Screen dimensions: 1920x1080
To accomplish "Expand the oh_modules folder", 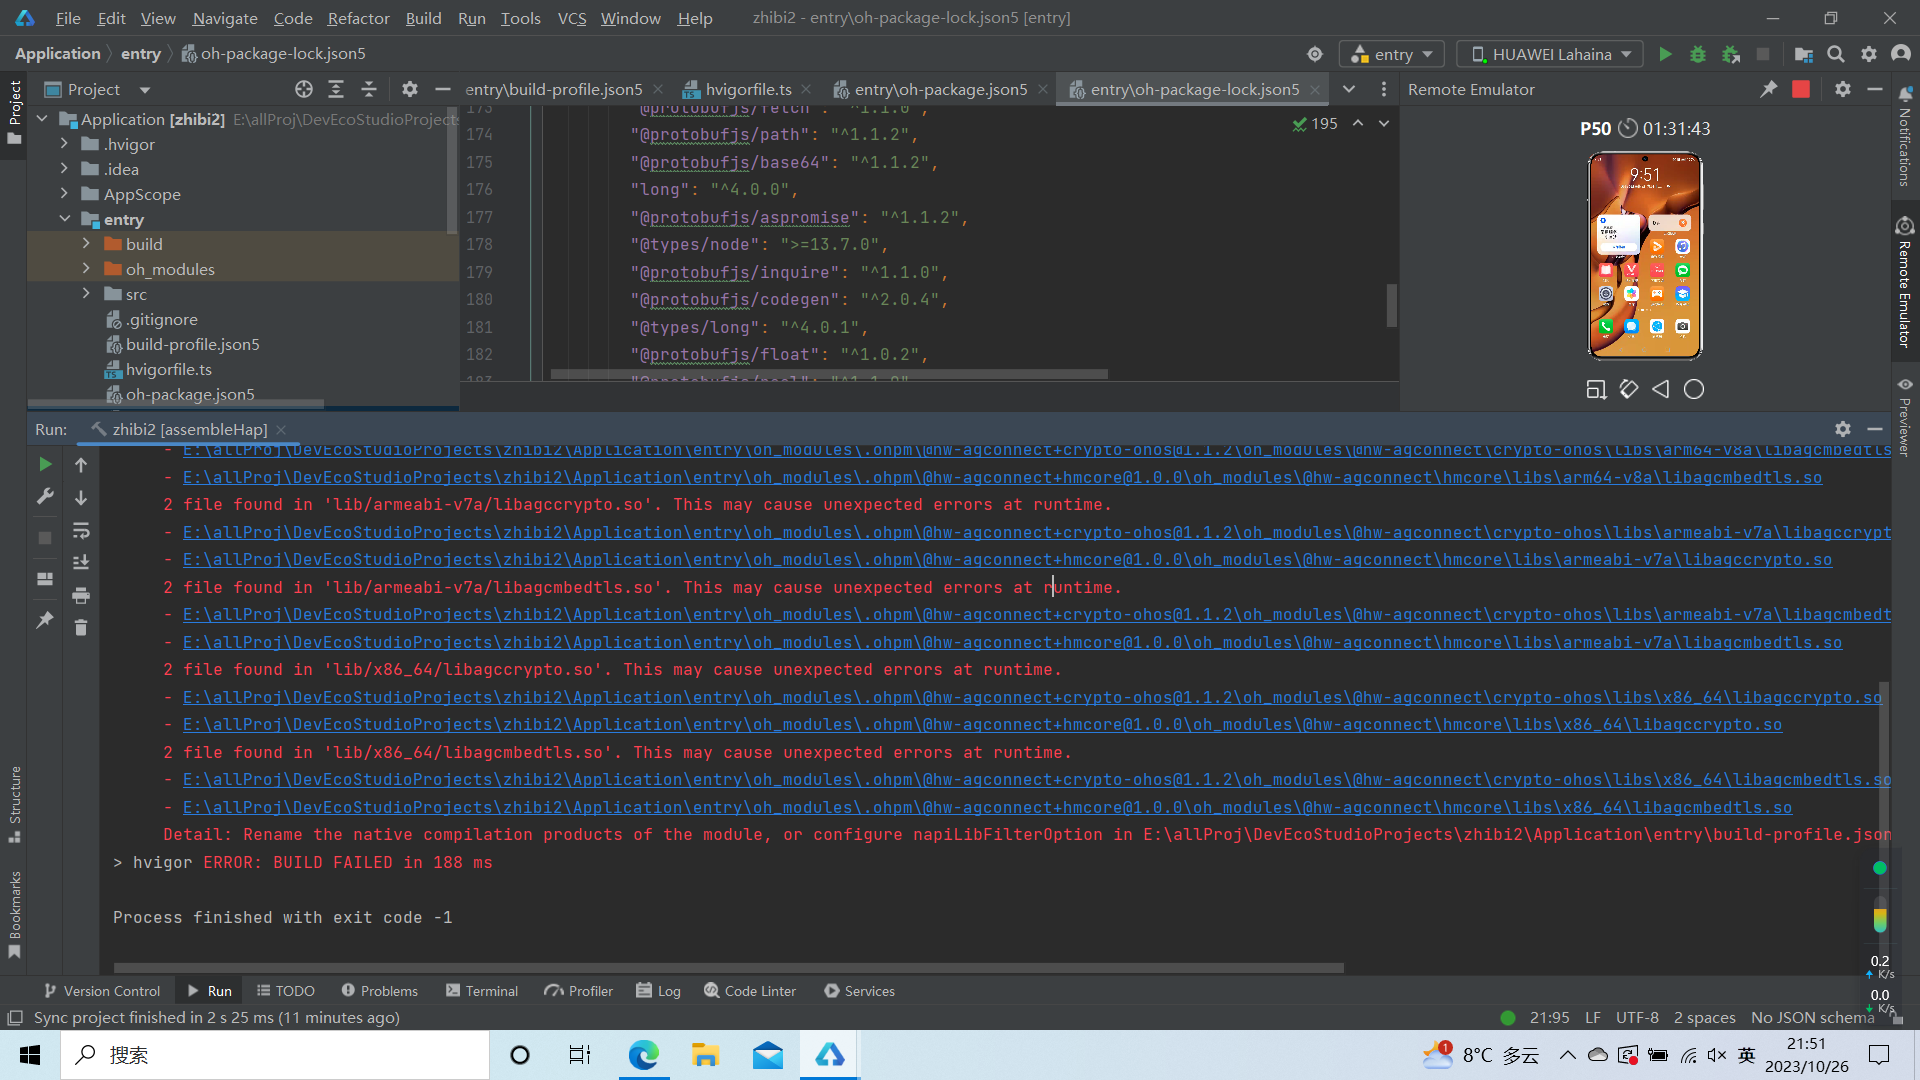I will (86, 269).
